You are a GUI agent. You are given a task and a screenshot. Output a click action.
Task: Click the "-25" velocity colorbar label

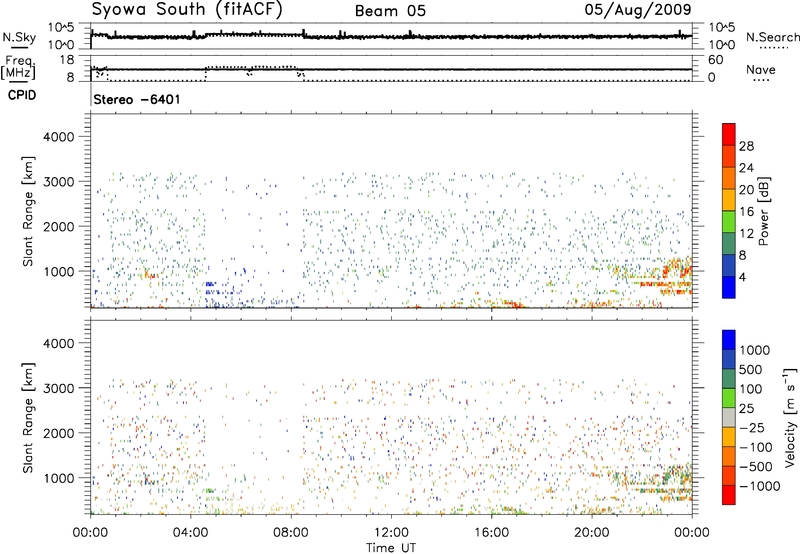point(752,427)
